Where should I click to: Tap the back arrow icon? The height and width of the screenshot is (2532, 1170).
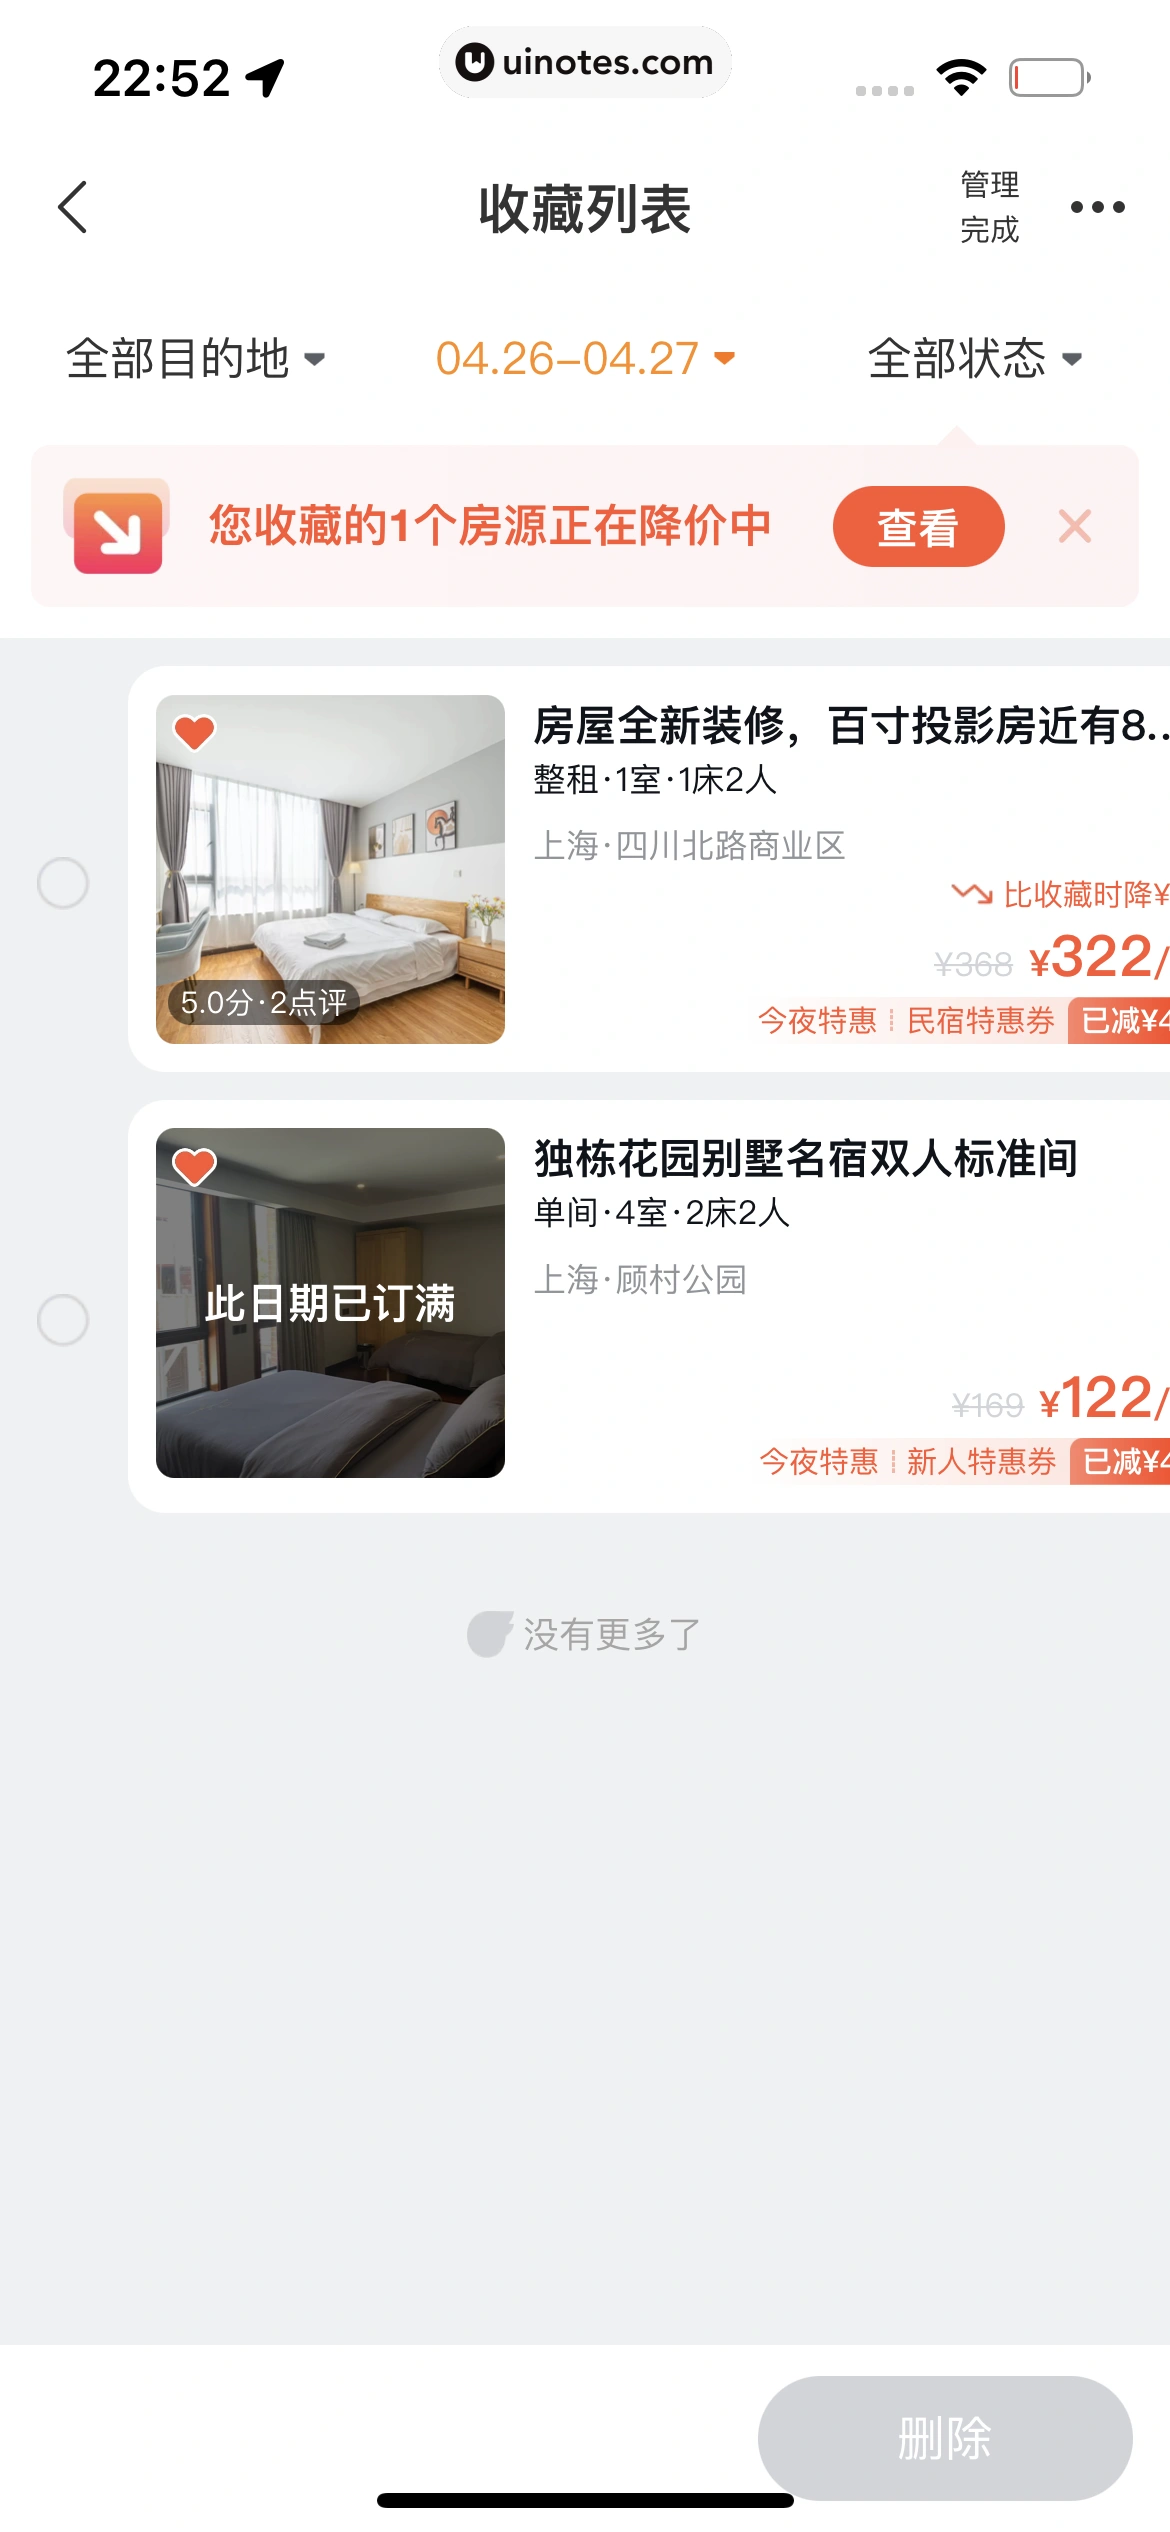73,207
